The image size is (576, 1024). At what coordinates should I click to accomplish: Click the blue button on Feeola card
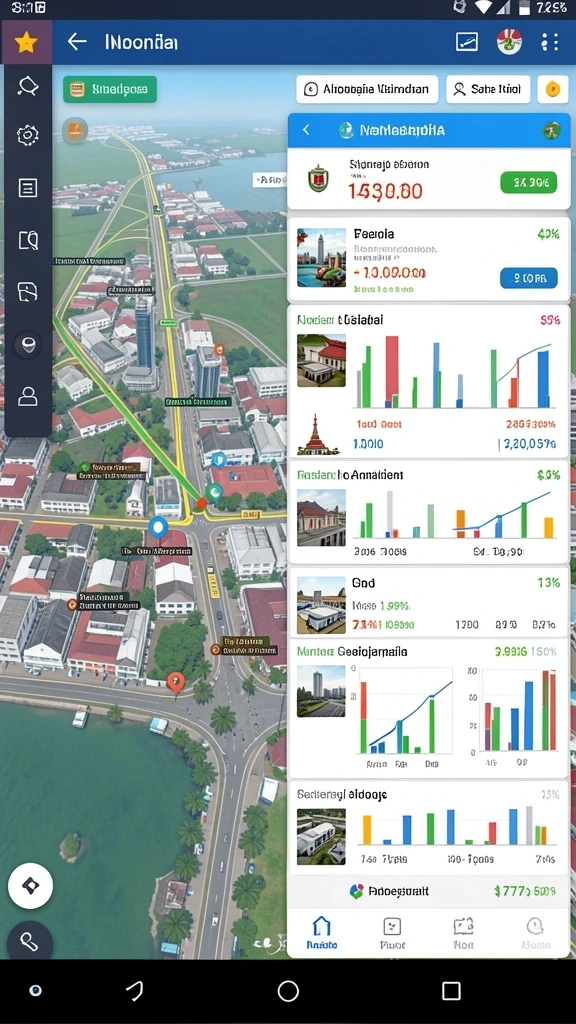(528, 278)
